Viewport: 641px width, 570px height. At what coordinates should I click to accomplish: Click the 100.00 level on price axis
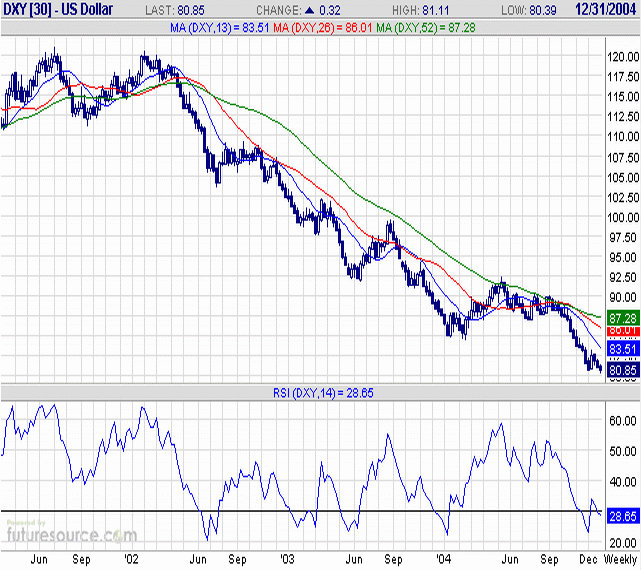point(622,217)
